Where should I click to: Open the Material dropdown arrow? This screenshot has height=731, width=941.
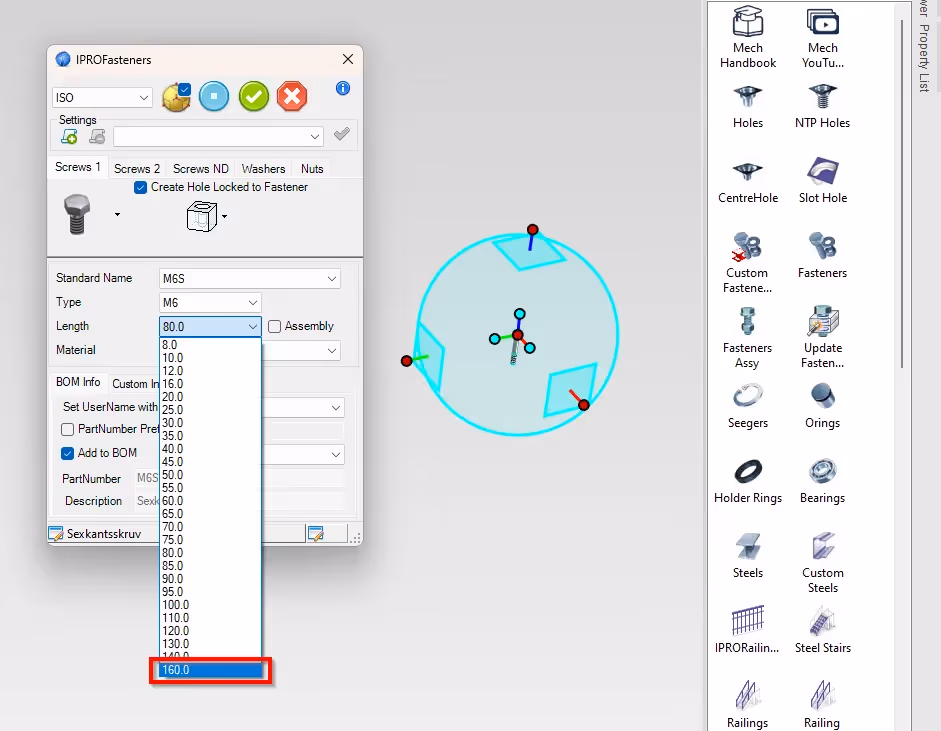point(331,350)
